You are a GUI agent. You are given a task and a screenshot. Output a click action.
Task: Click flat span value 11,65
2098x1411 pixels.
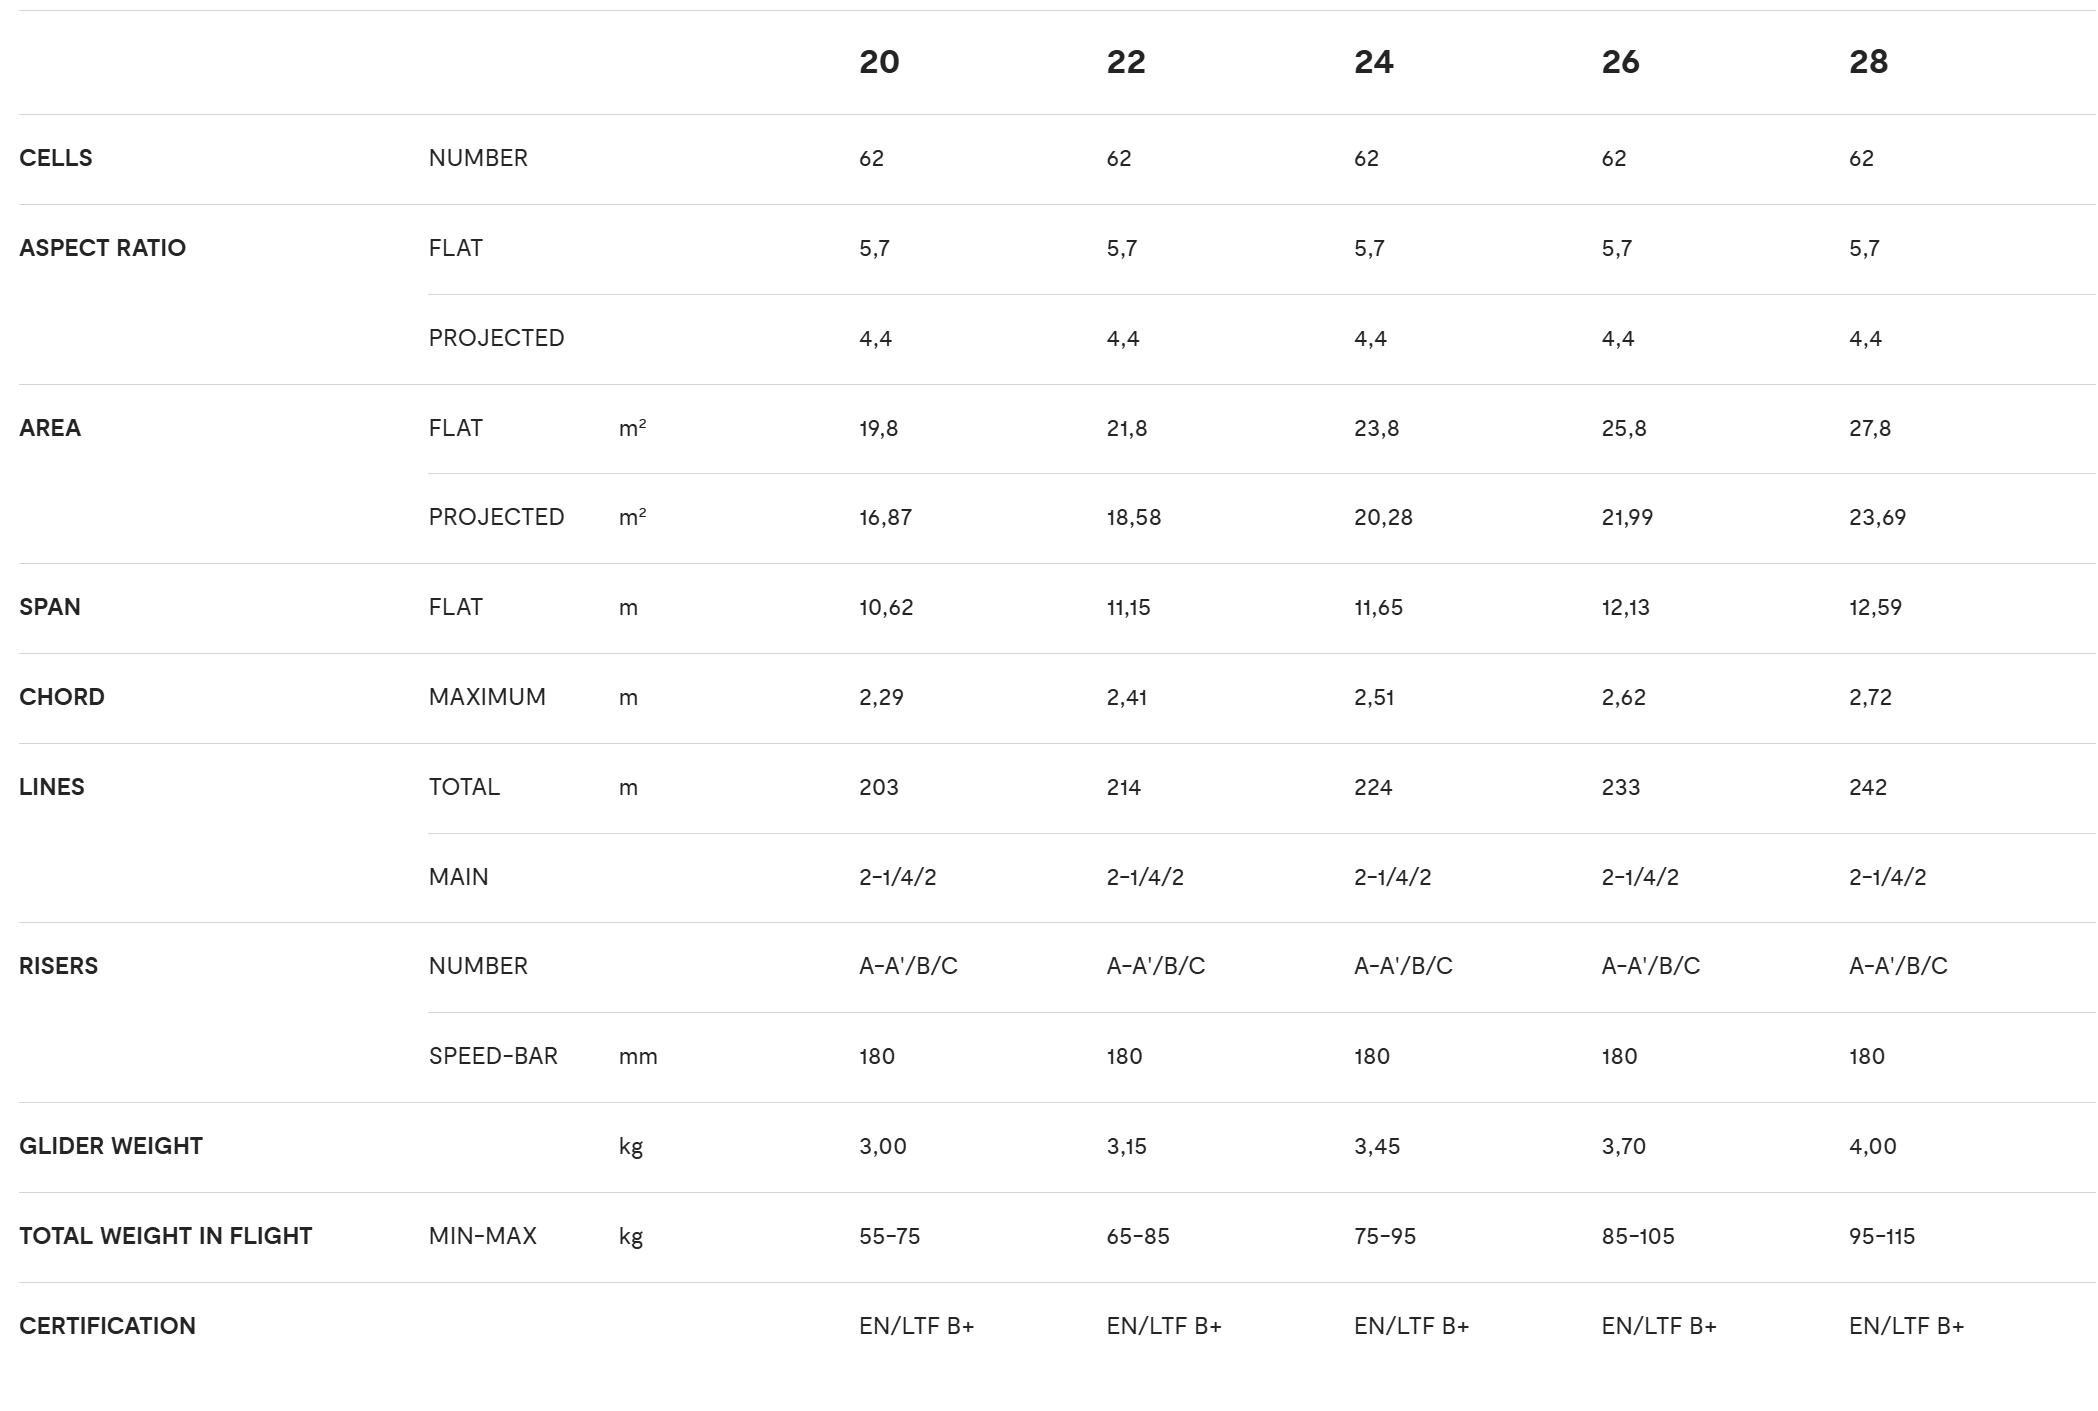tap(1378, 608)
